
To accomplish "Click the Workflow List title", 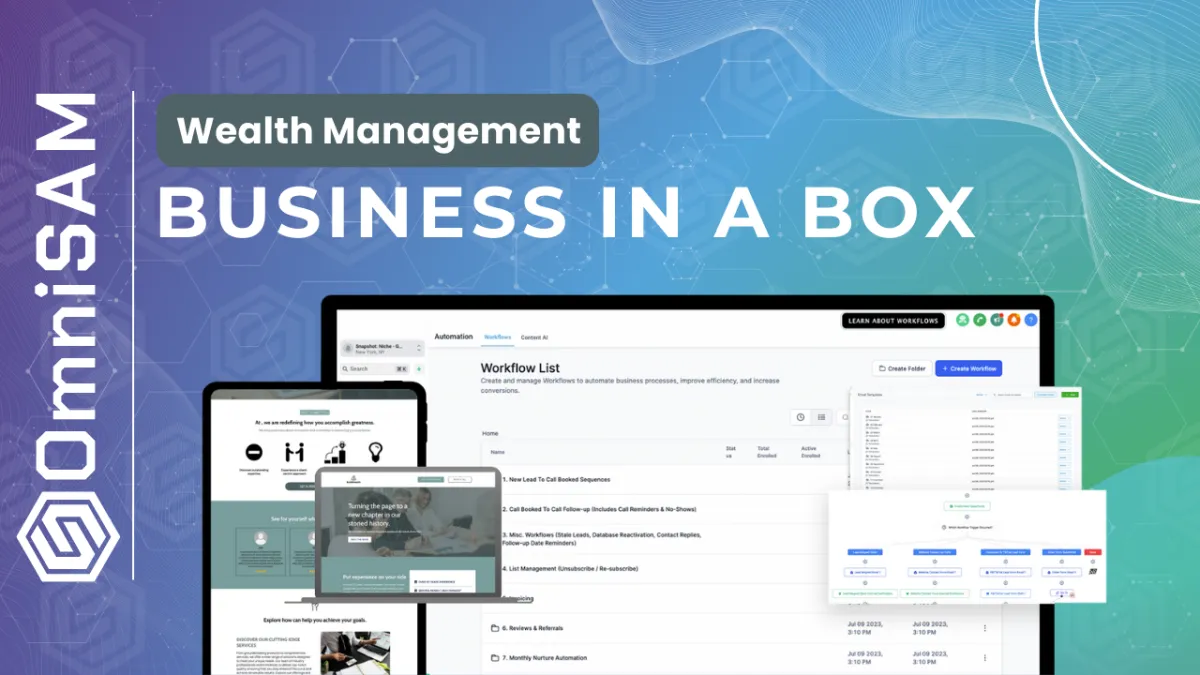I will coord(520,368).
